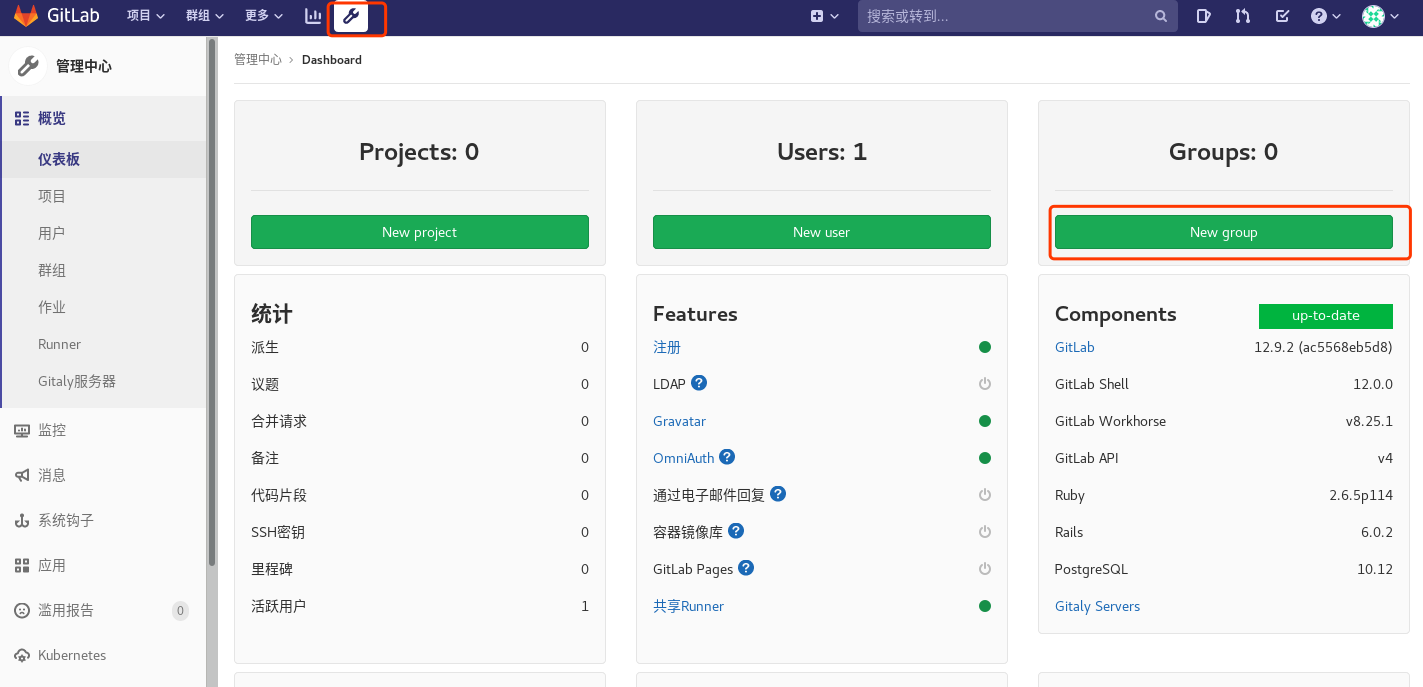Open the issues icon in top bar
The image size is (1423, 687).
(x=1203, y=16)
